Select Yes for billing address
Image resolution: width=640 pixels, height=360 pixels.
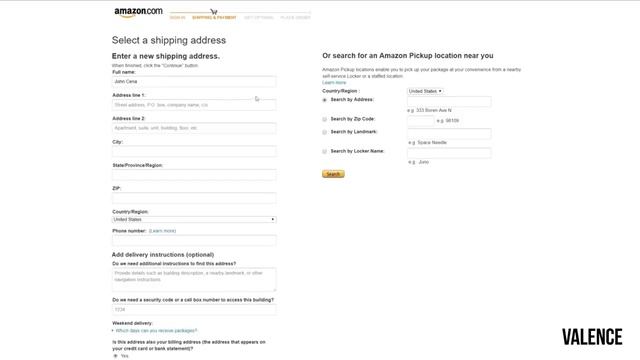(x=116, y=356)
